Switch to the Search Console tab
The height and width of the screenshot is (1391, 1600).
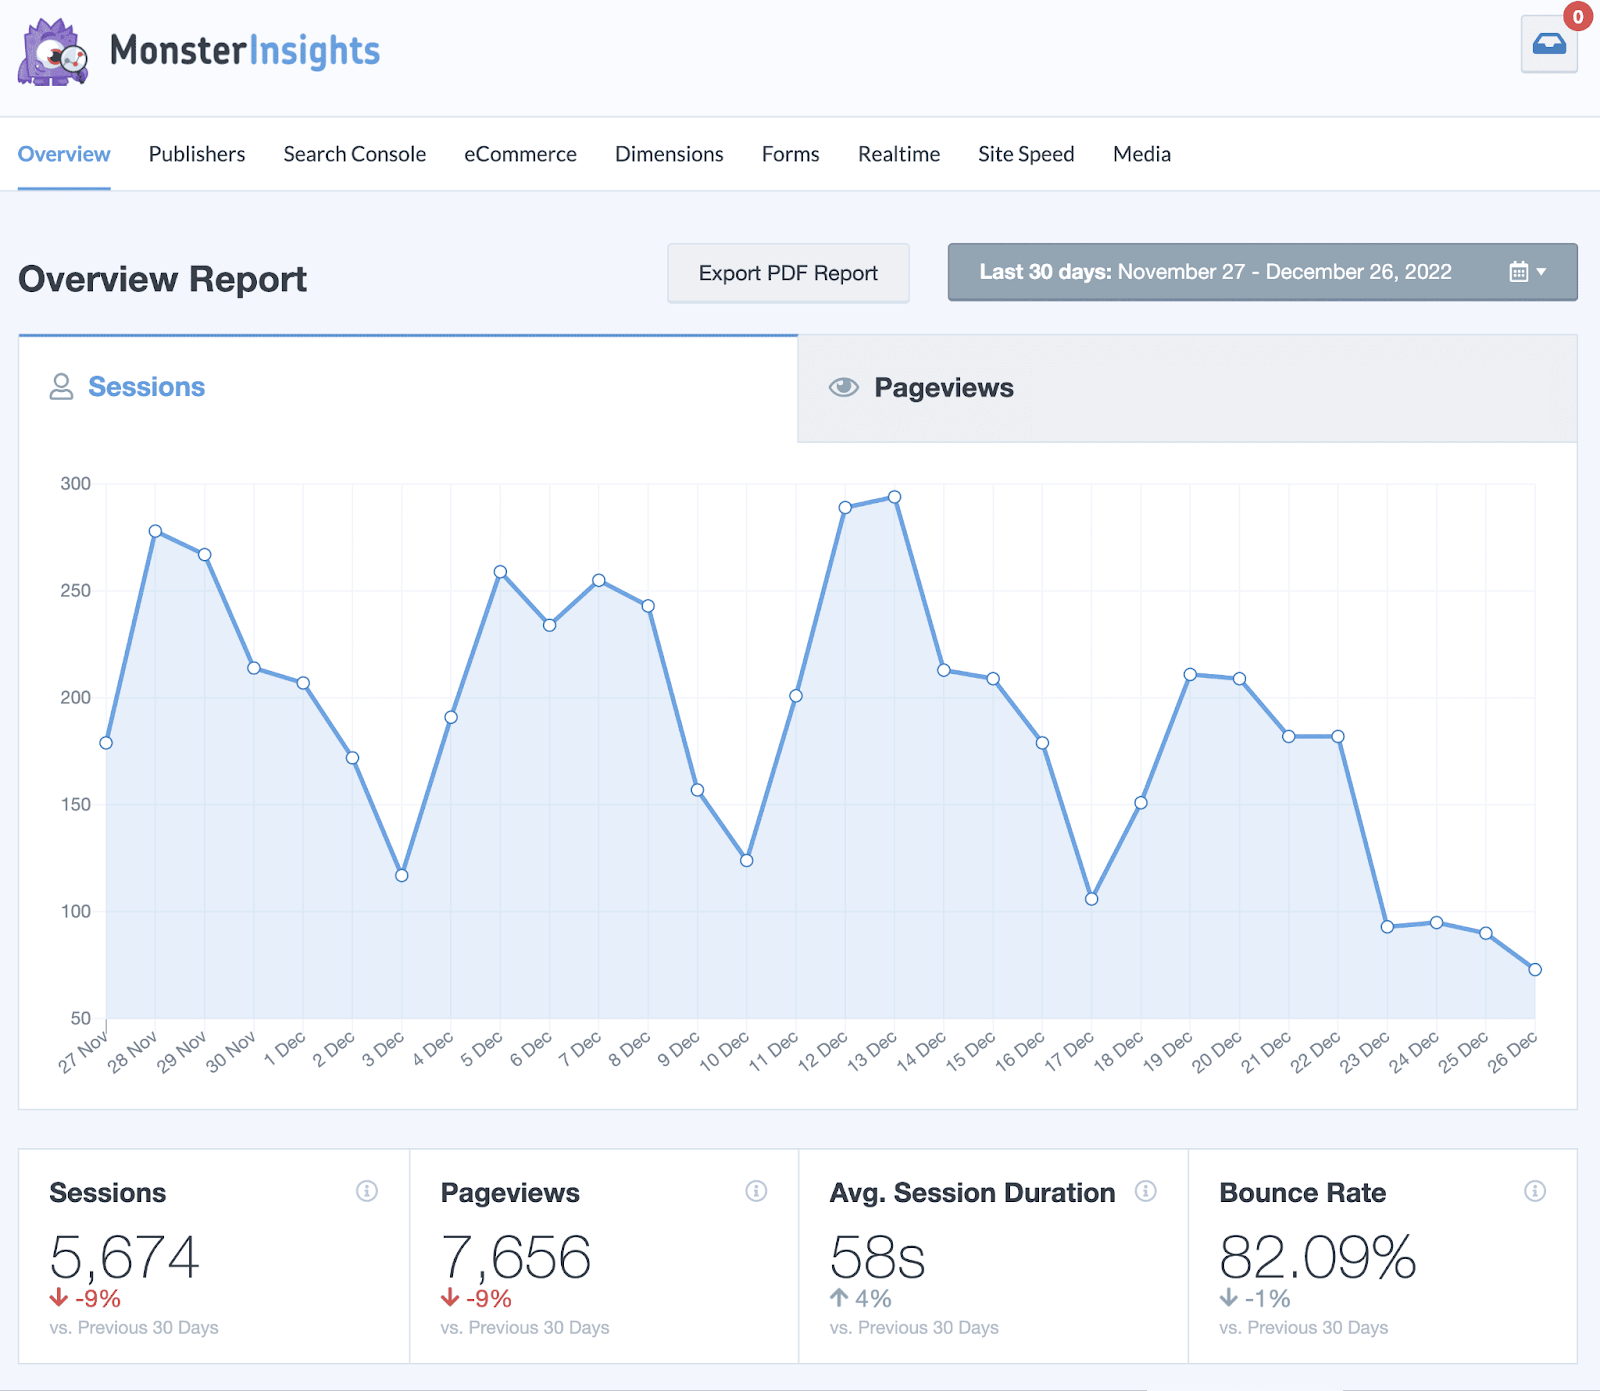354,154
